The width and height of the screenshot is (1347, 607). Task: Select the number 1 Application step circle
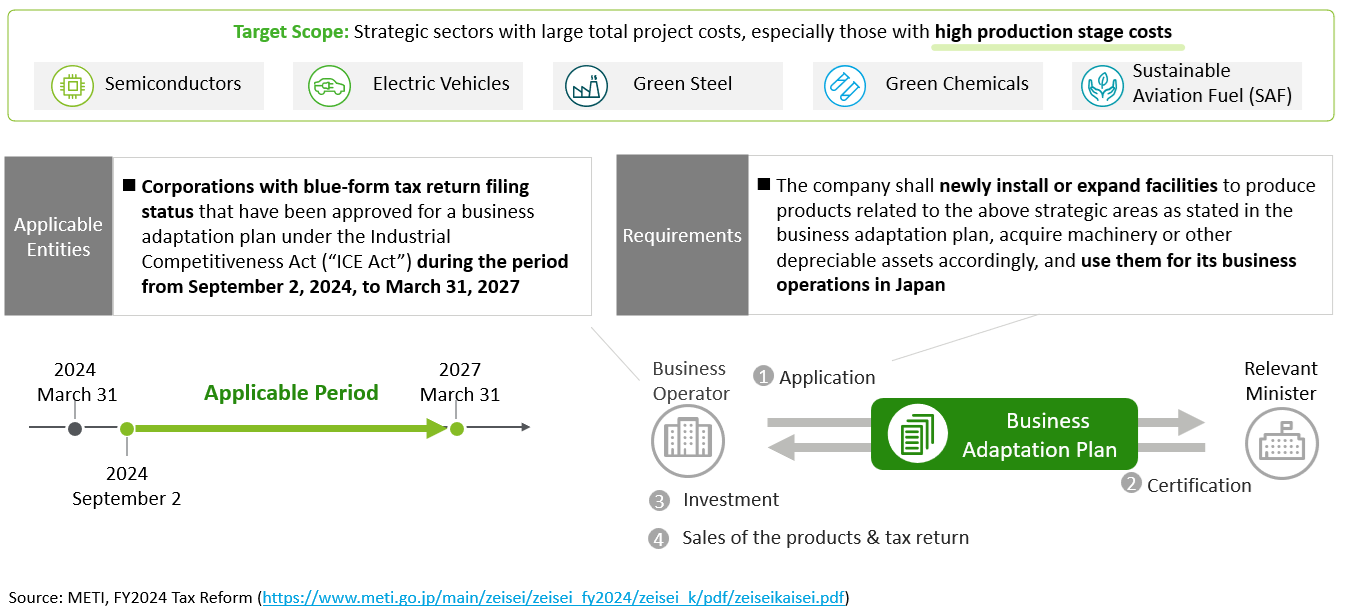pyautogui.click(x=764, y=377)
